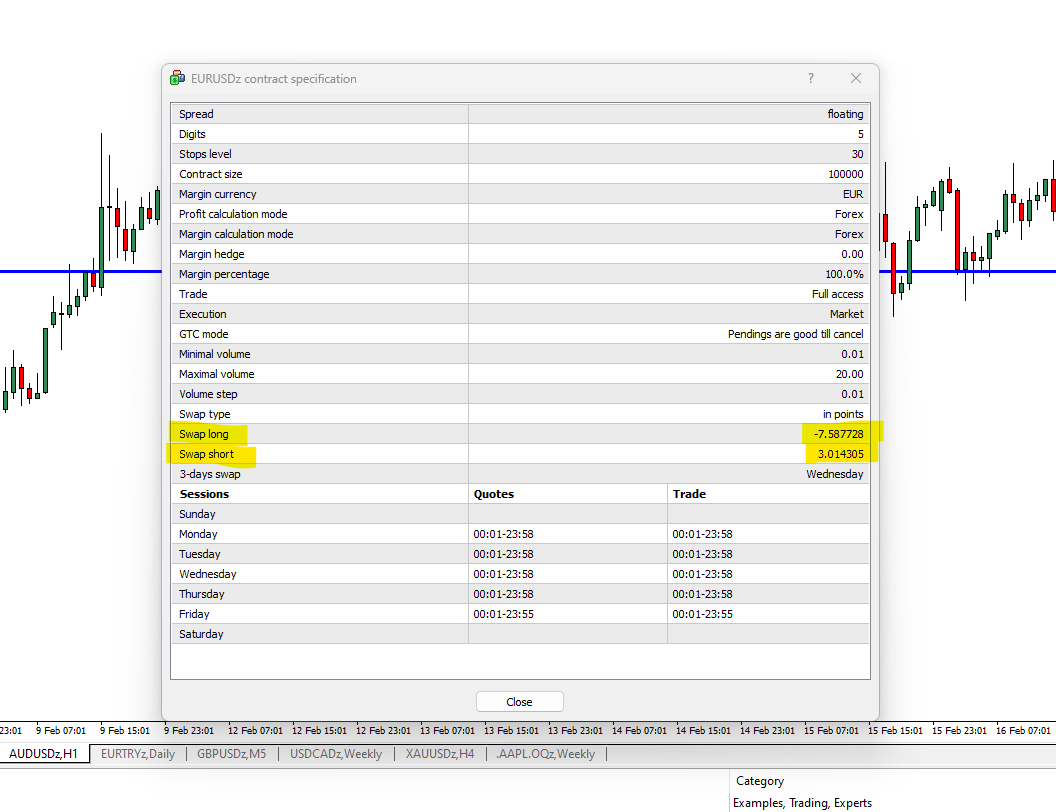Open the GBPUSDz,M5 chart tab

[x=232, y=754]
